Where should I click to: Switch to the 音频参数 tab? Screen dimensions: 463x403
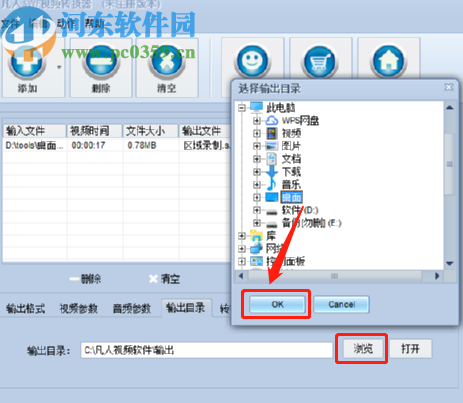[x=132, y=308]
